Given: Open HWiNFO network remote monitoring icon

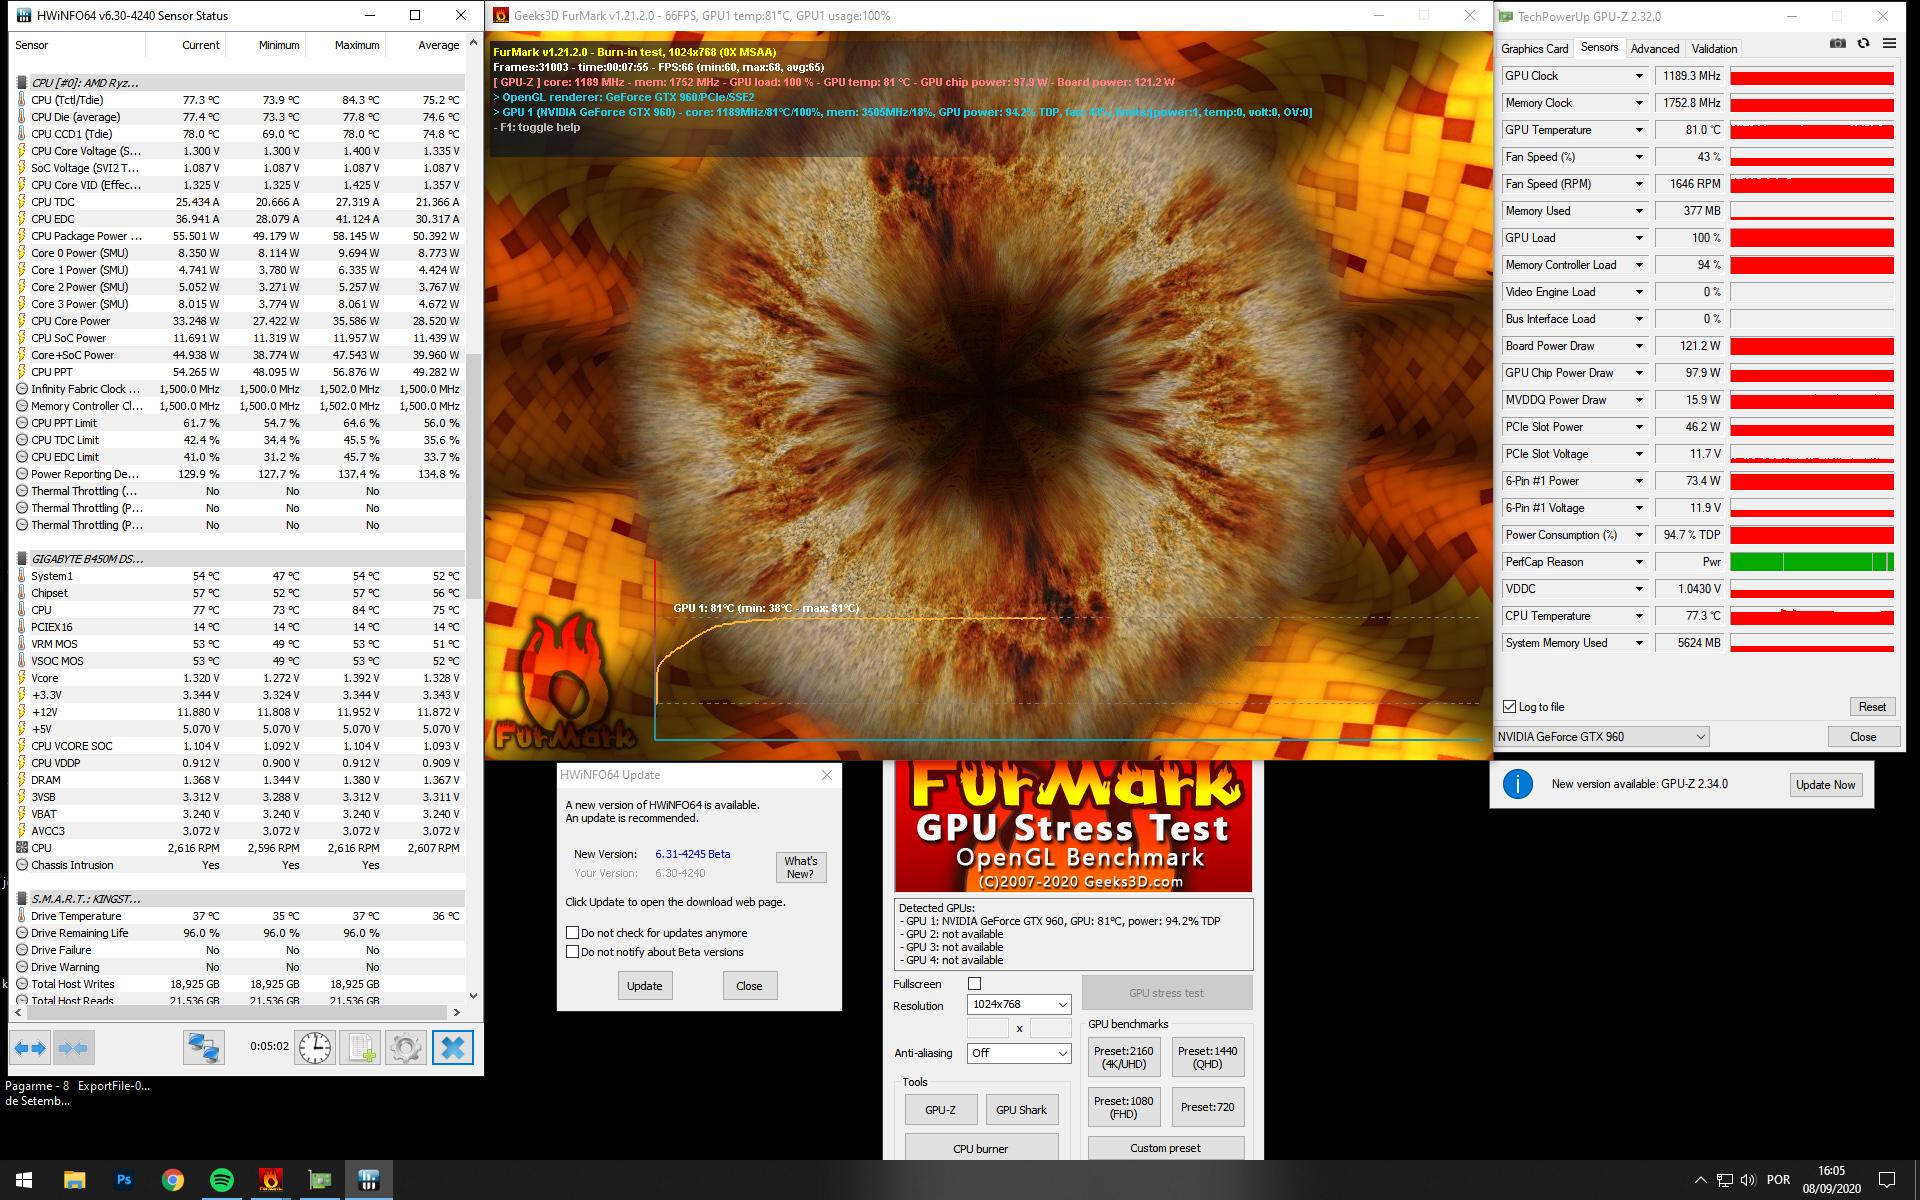Looking at the screenshot, I should coord(204,1048).
